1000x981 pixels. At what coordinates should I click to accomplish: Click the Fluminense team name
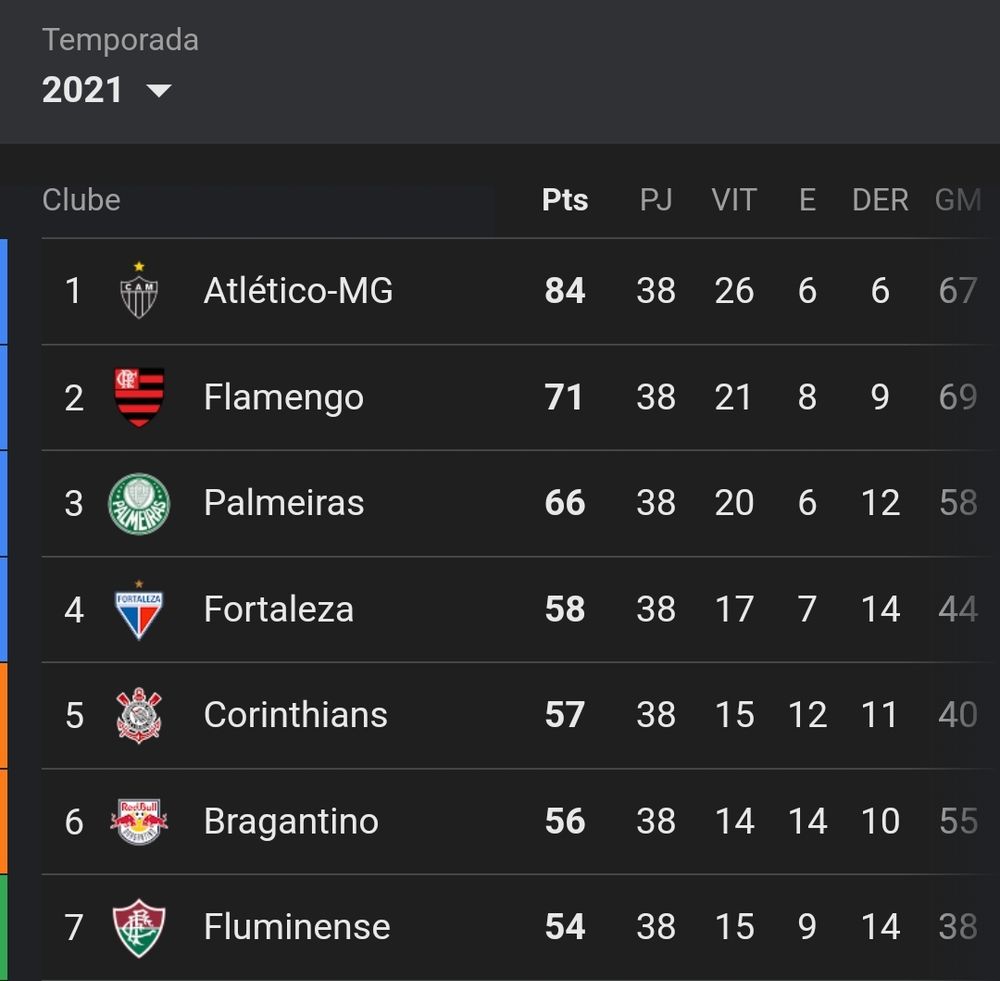297,927
